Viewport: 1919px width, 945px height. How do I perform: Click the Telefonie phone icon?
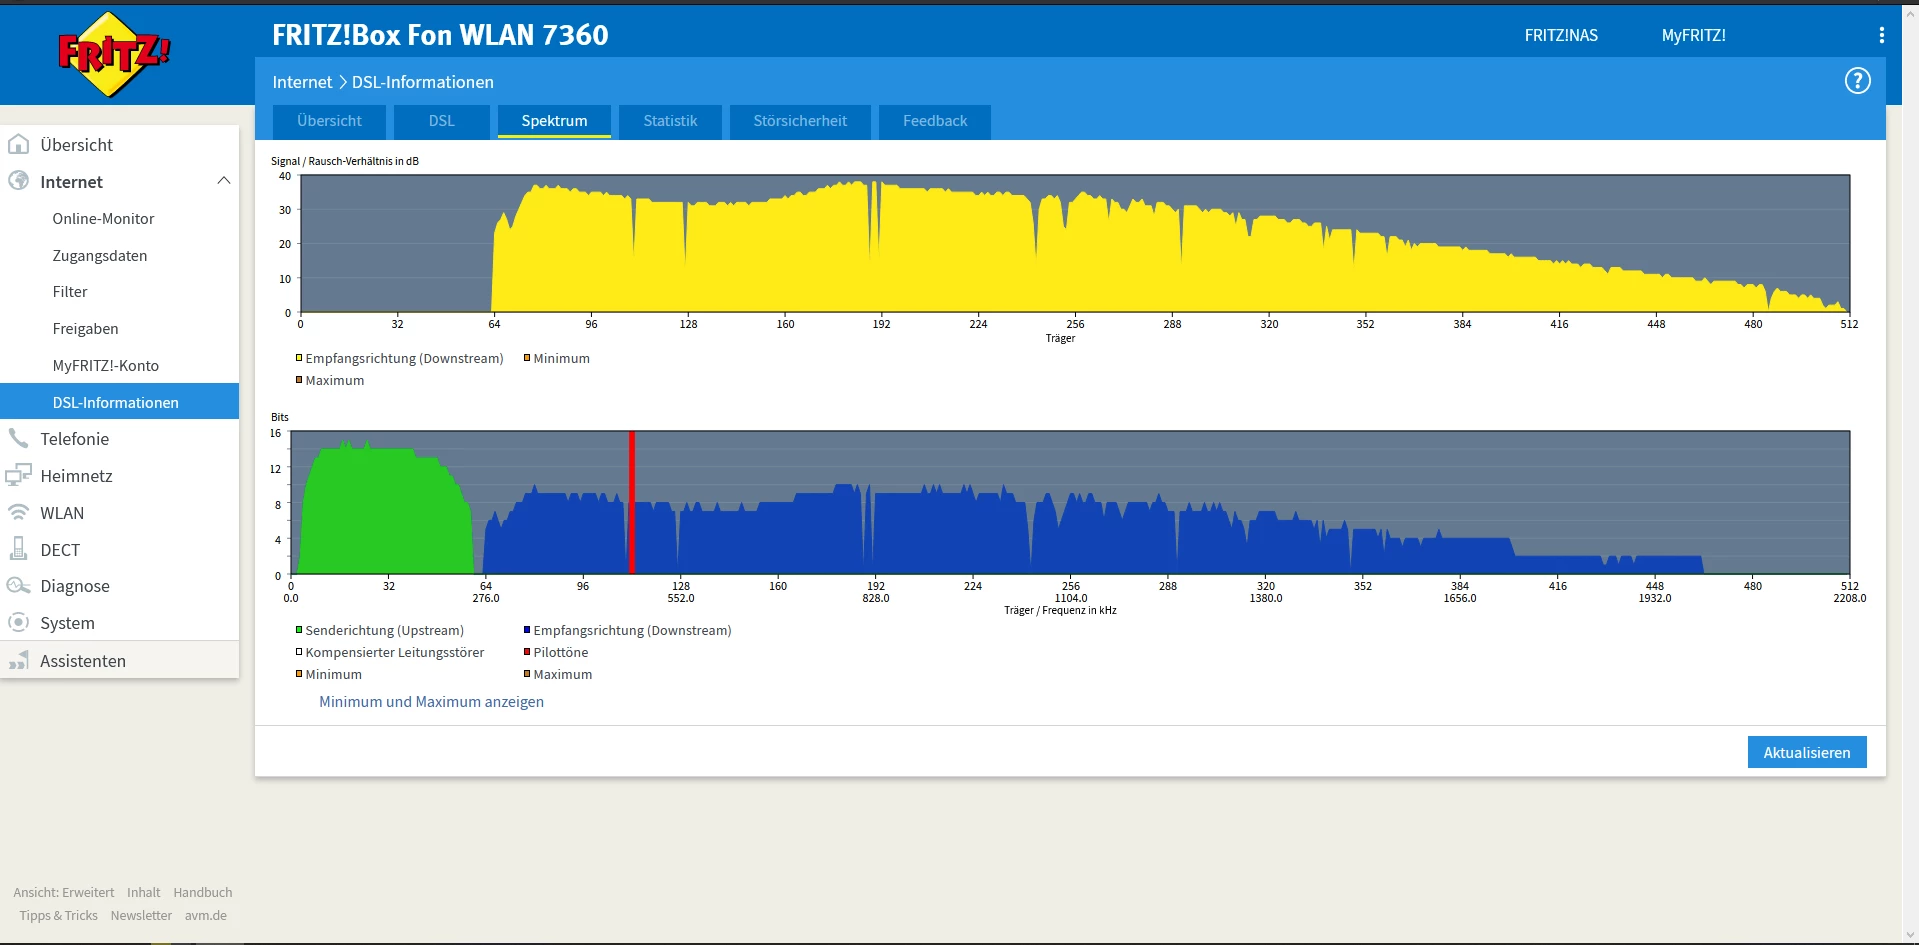tap(18, 439)
